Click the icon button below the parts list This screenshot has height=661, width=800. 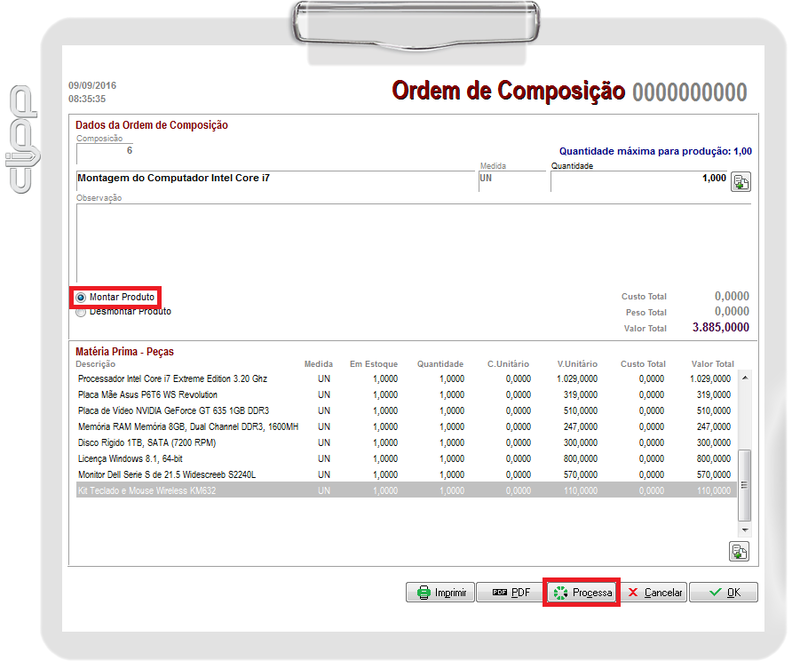(740, 551)
